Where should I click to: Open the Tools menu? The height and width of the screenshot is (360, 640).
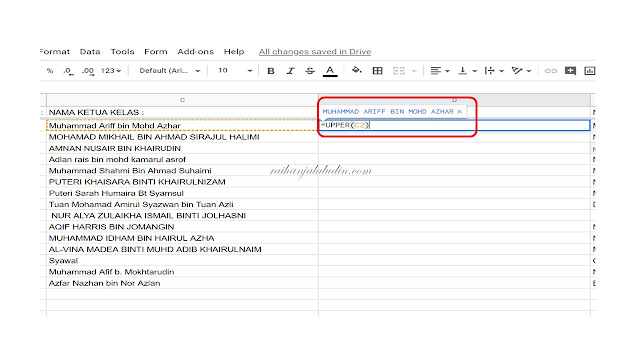(122, 52)
